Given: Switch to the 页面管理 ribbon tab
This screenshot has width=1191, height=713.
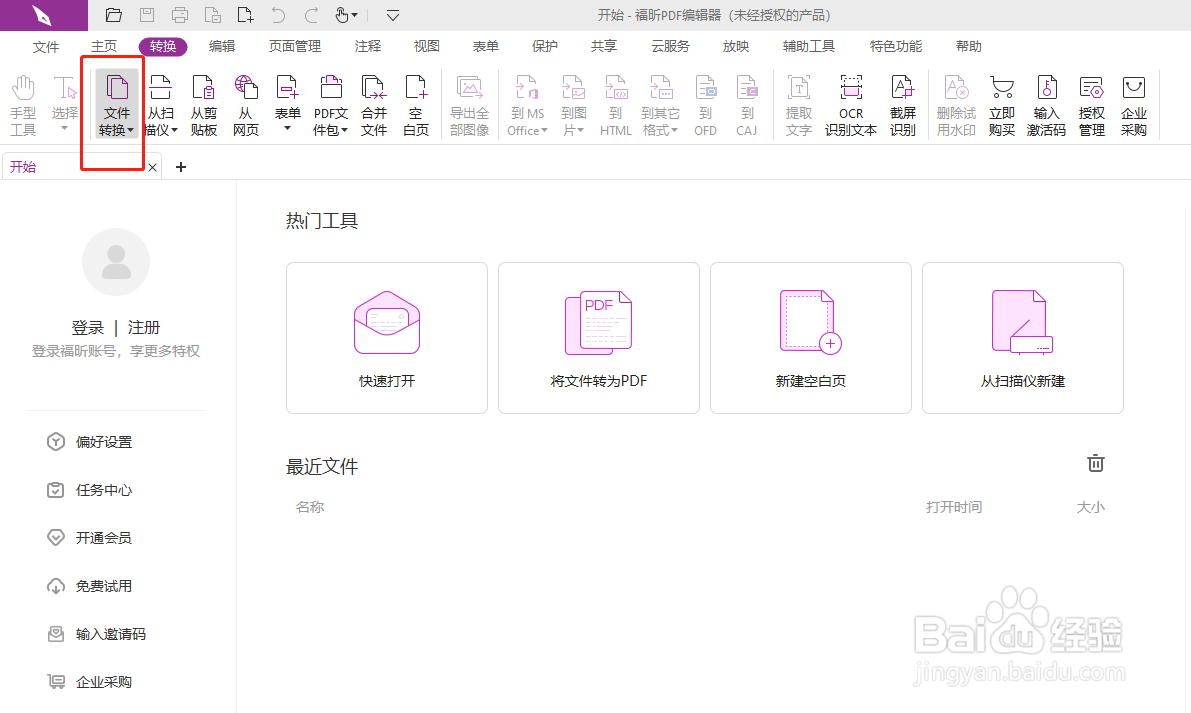Looking at the screenshot, I should pyautogui.click(x=294, y=46).
